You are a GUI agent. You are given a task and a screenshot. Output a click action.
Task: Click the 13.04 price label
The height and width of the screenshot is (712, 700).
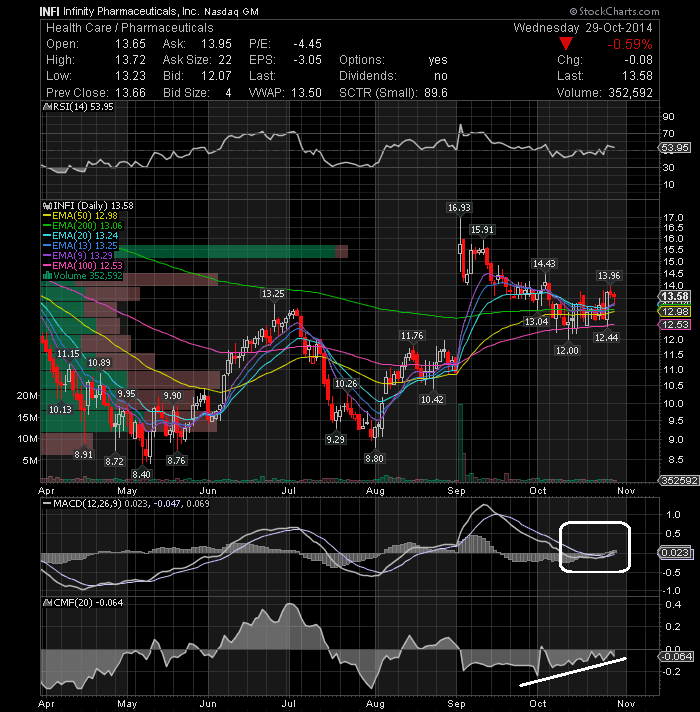pyautogui.click(x=536, y=321)
